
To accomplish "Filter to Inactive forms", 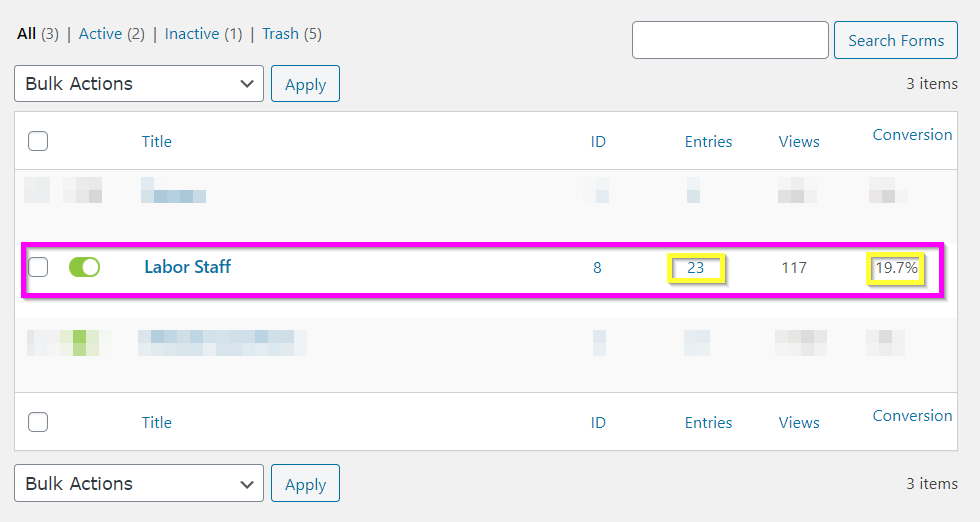I will [192, 34].
